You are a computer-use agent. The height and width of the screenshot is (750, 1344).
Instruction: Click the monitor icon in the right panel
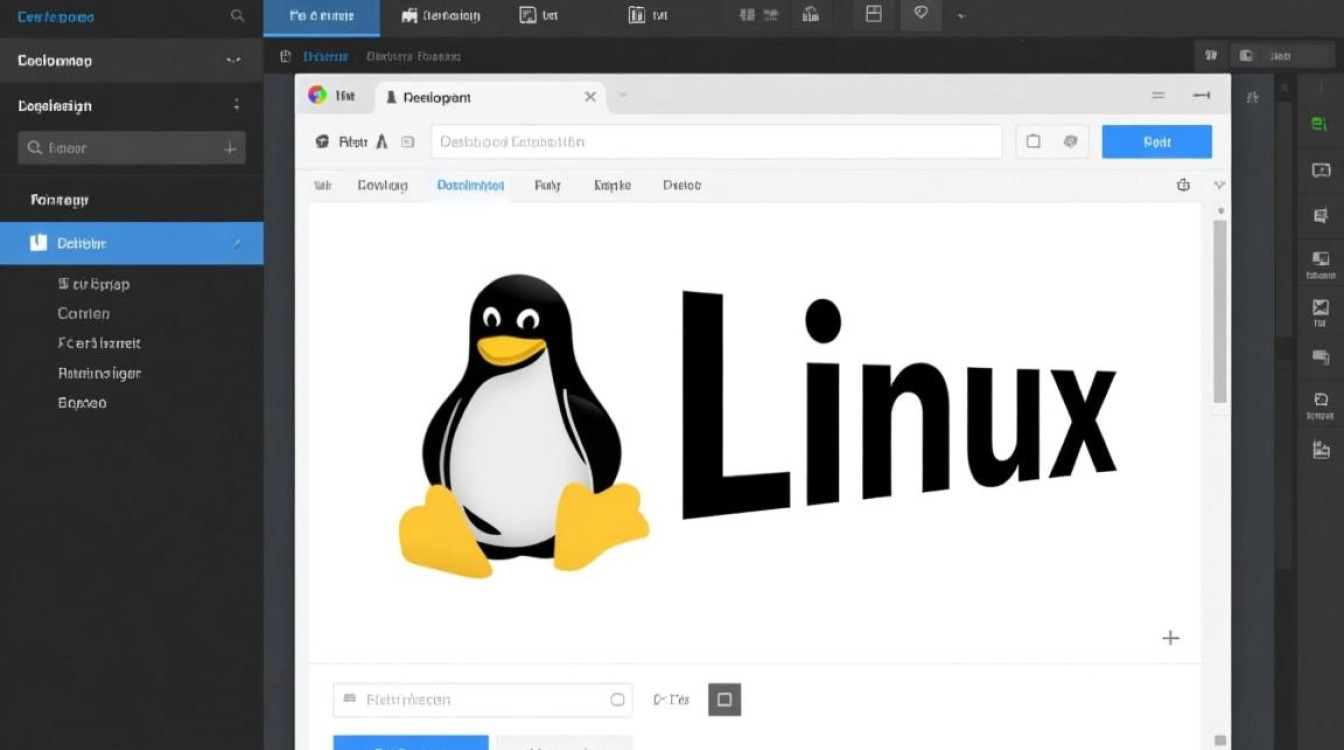(1320, 259)
